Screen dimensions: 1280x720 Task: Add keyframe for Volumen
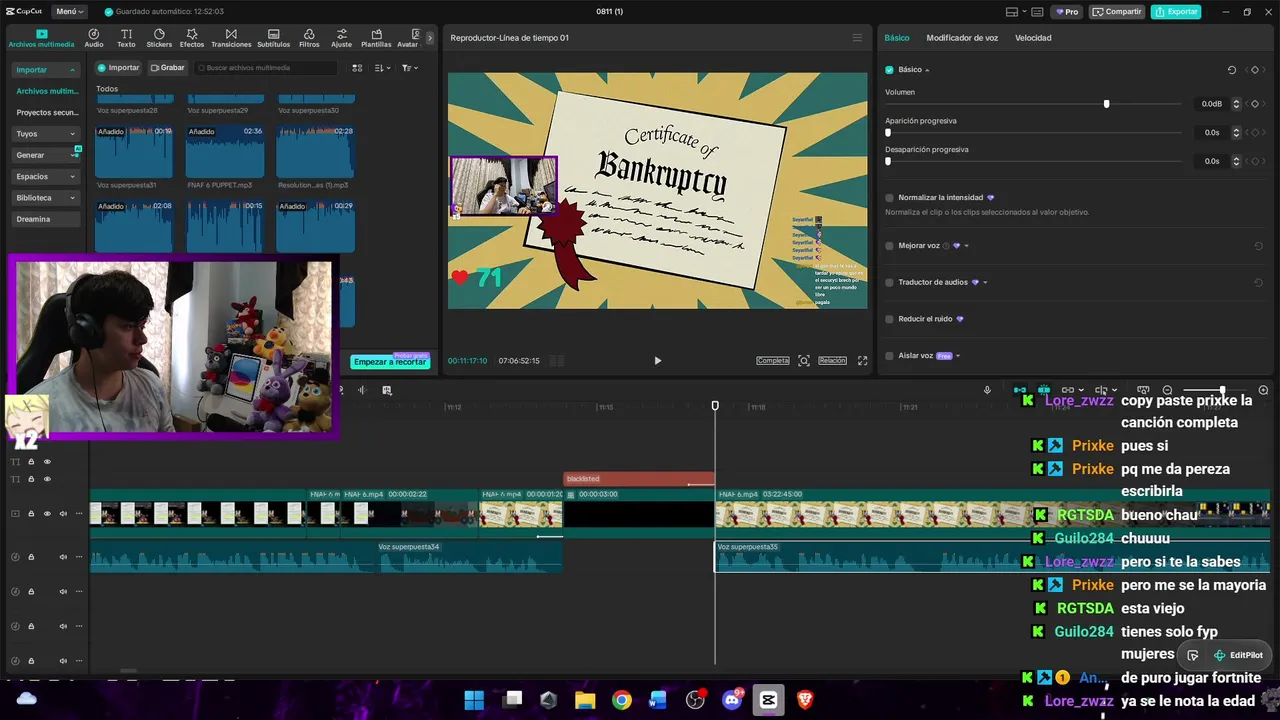point(1255,104)
